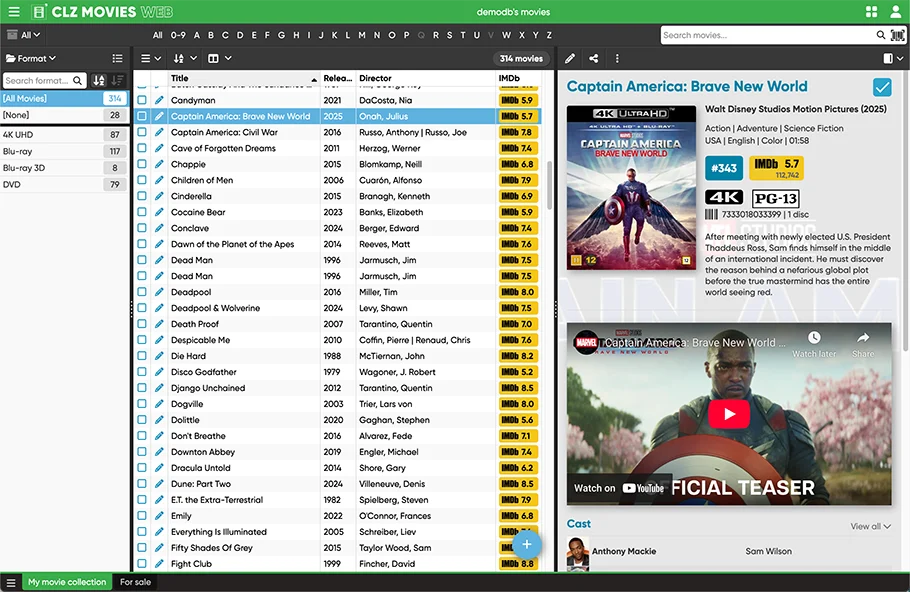Open the user account menu
Image resolution: width=910 pixels, height=592 pixels.
[895, 12]
